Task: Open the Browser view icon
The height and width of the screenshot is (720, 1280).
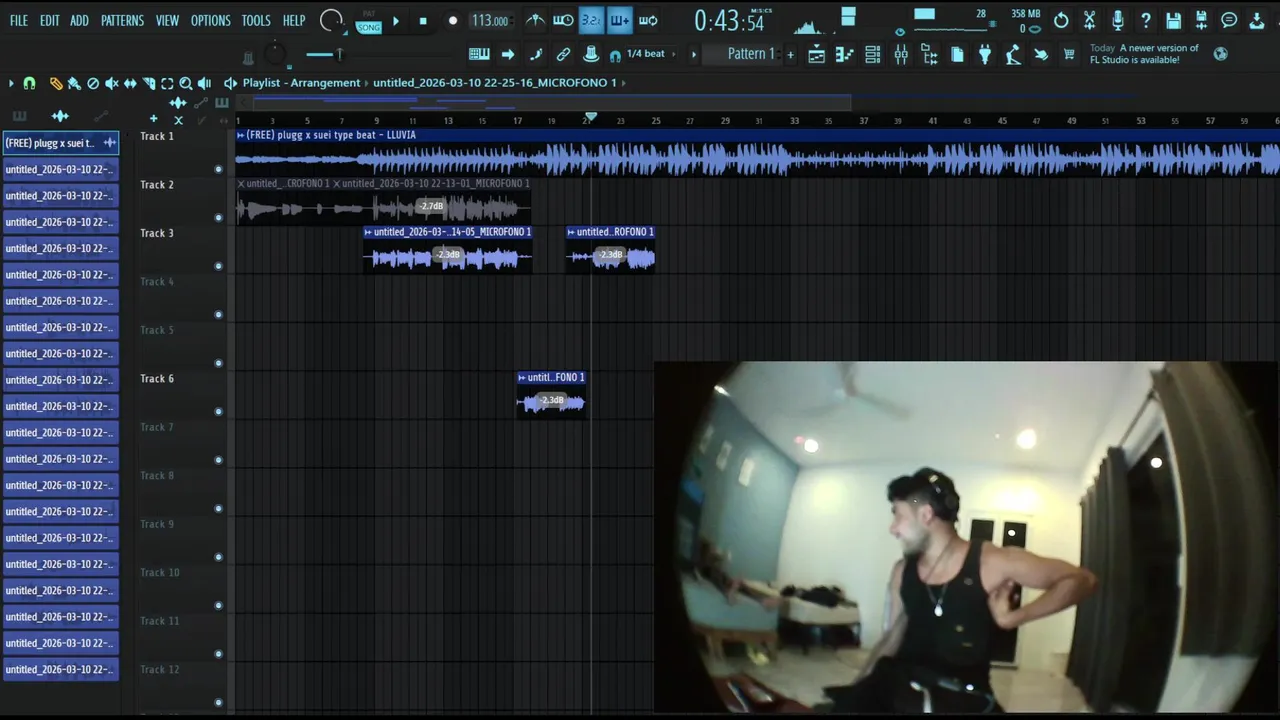Action: tap(929, 55)
